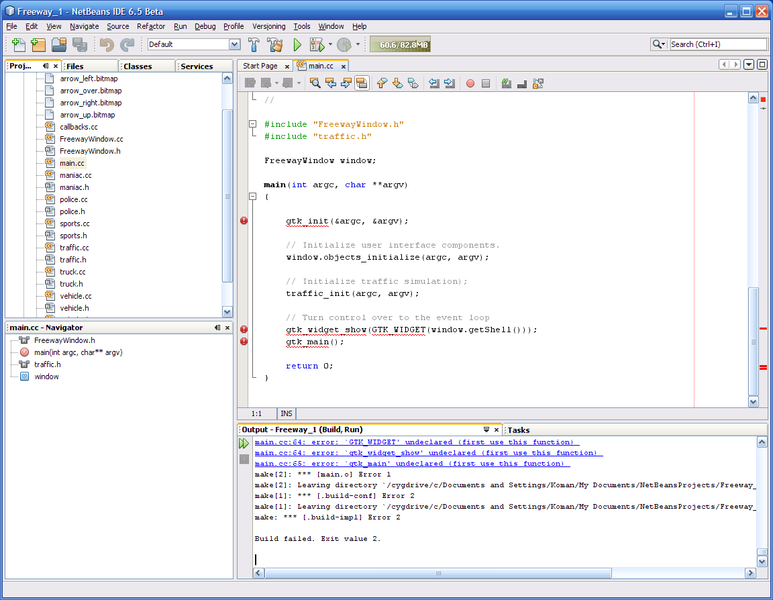Click the Undo arrow icon
Image resolution: width=773 pixels, height=600 pixels.
pyautogui.click(x=106, y=45)
